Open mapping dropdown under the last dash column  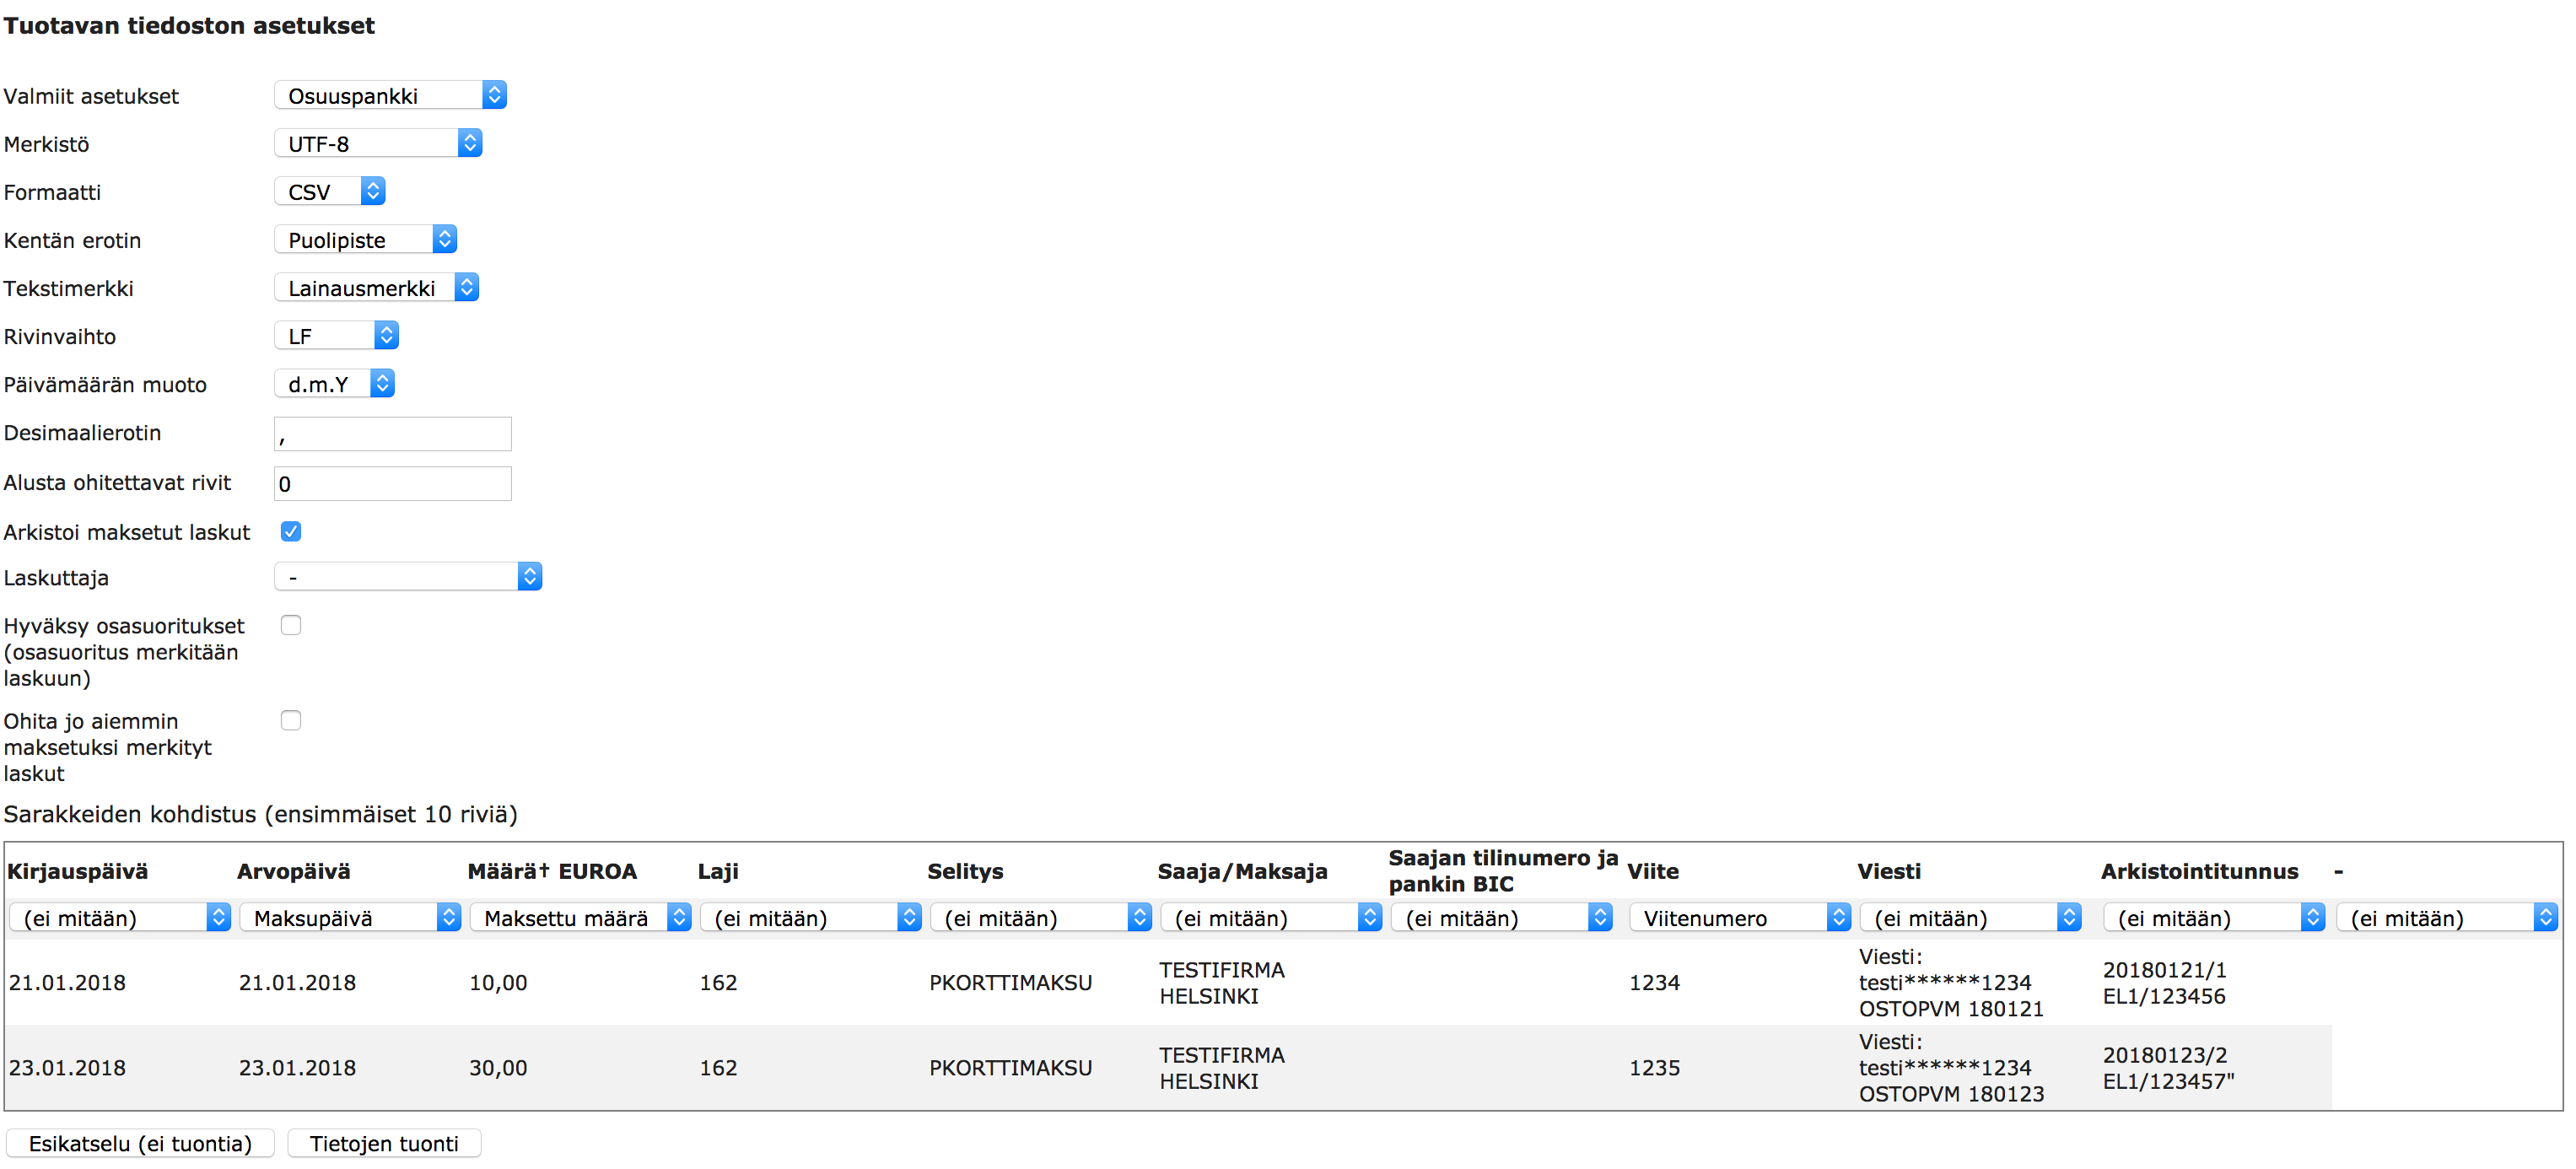pyautogui.click(x=2447, y=917)
